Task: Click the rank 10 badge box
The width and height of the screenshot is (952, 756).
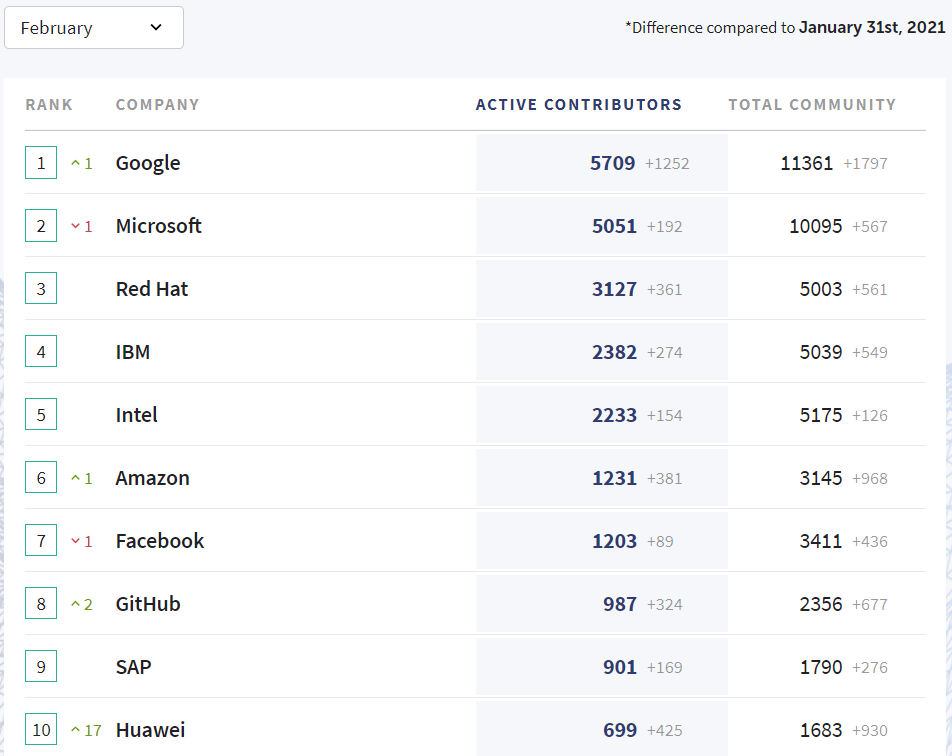Action: click(41, 730)
